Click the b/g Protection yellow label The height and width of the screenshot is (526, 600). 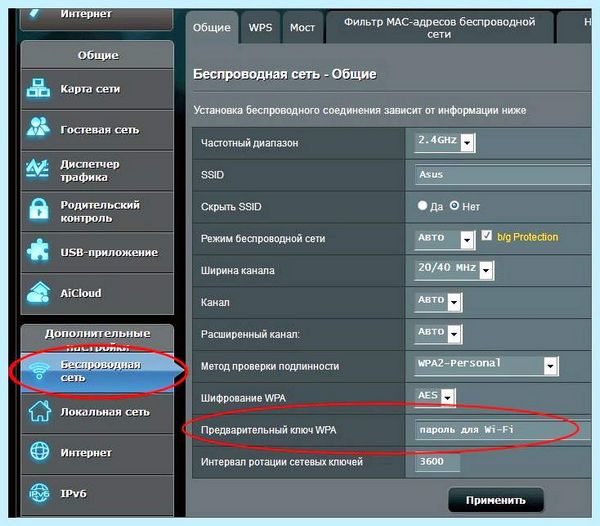coord(528,237)
